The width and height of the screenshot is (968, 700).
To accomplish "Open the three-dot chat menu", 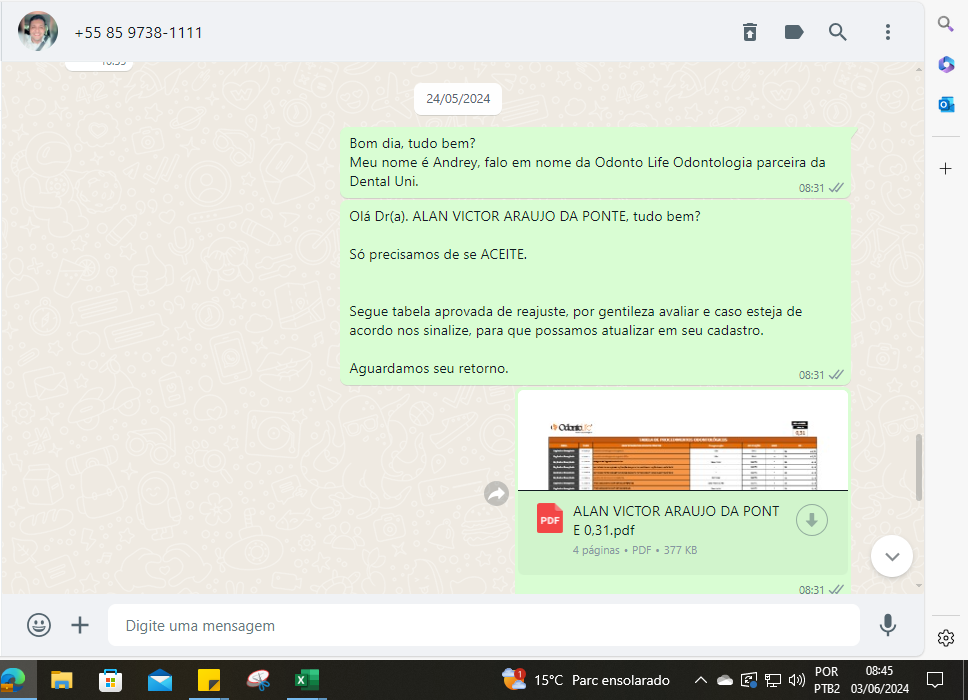I will pyautogui.click(x=887, y=32).
